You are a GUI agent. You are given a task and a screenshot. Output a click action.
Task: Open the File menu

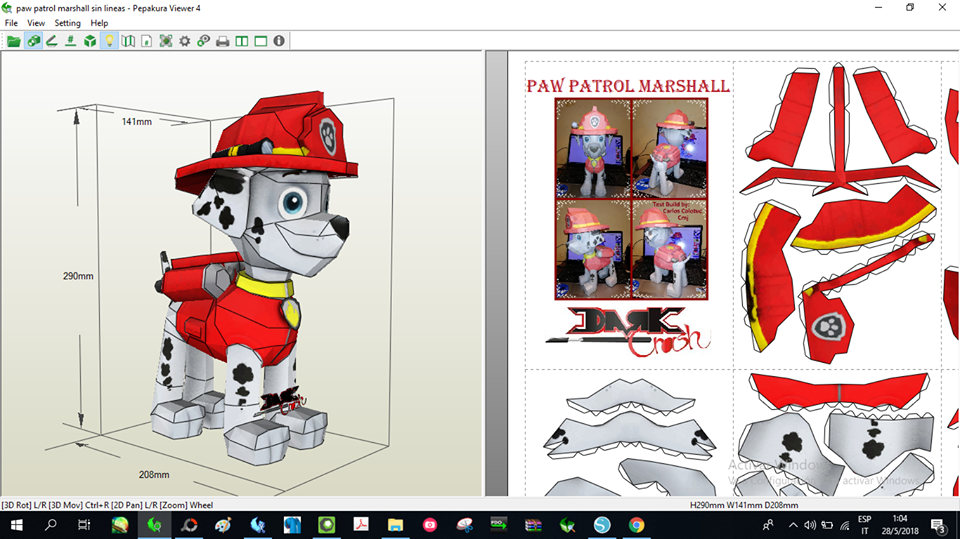(x=11, y=23)
